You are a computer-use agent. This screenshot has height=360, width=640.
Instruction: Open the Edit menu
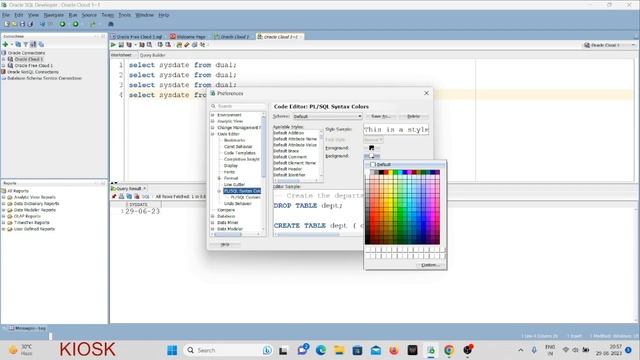[x=19, y=15]
